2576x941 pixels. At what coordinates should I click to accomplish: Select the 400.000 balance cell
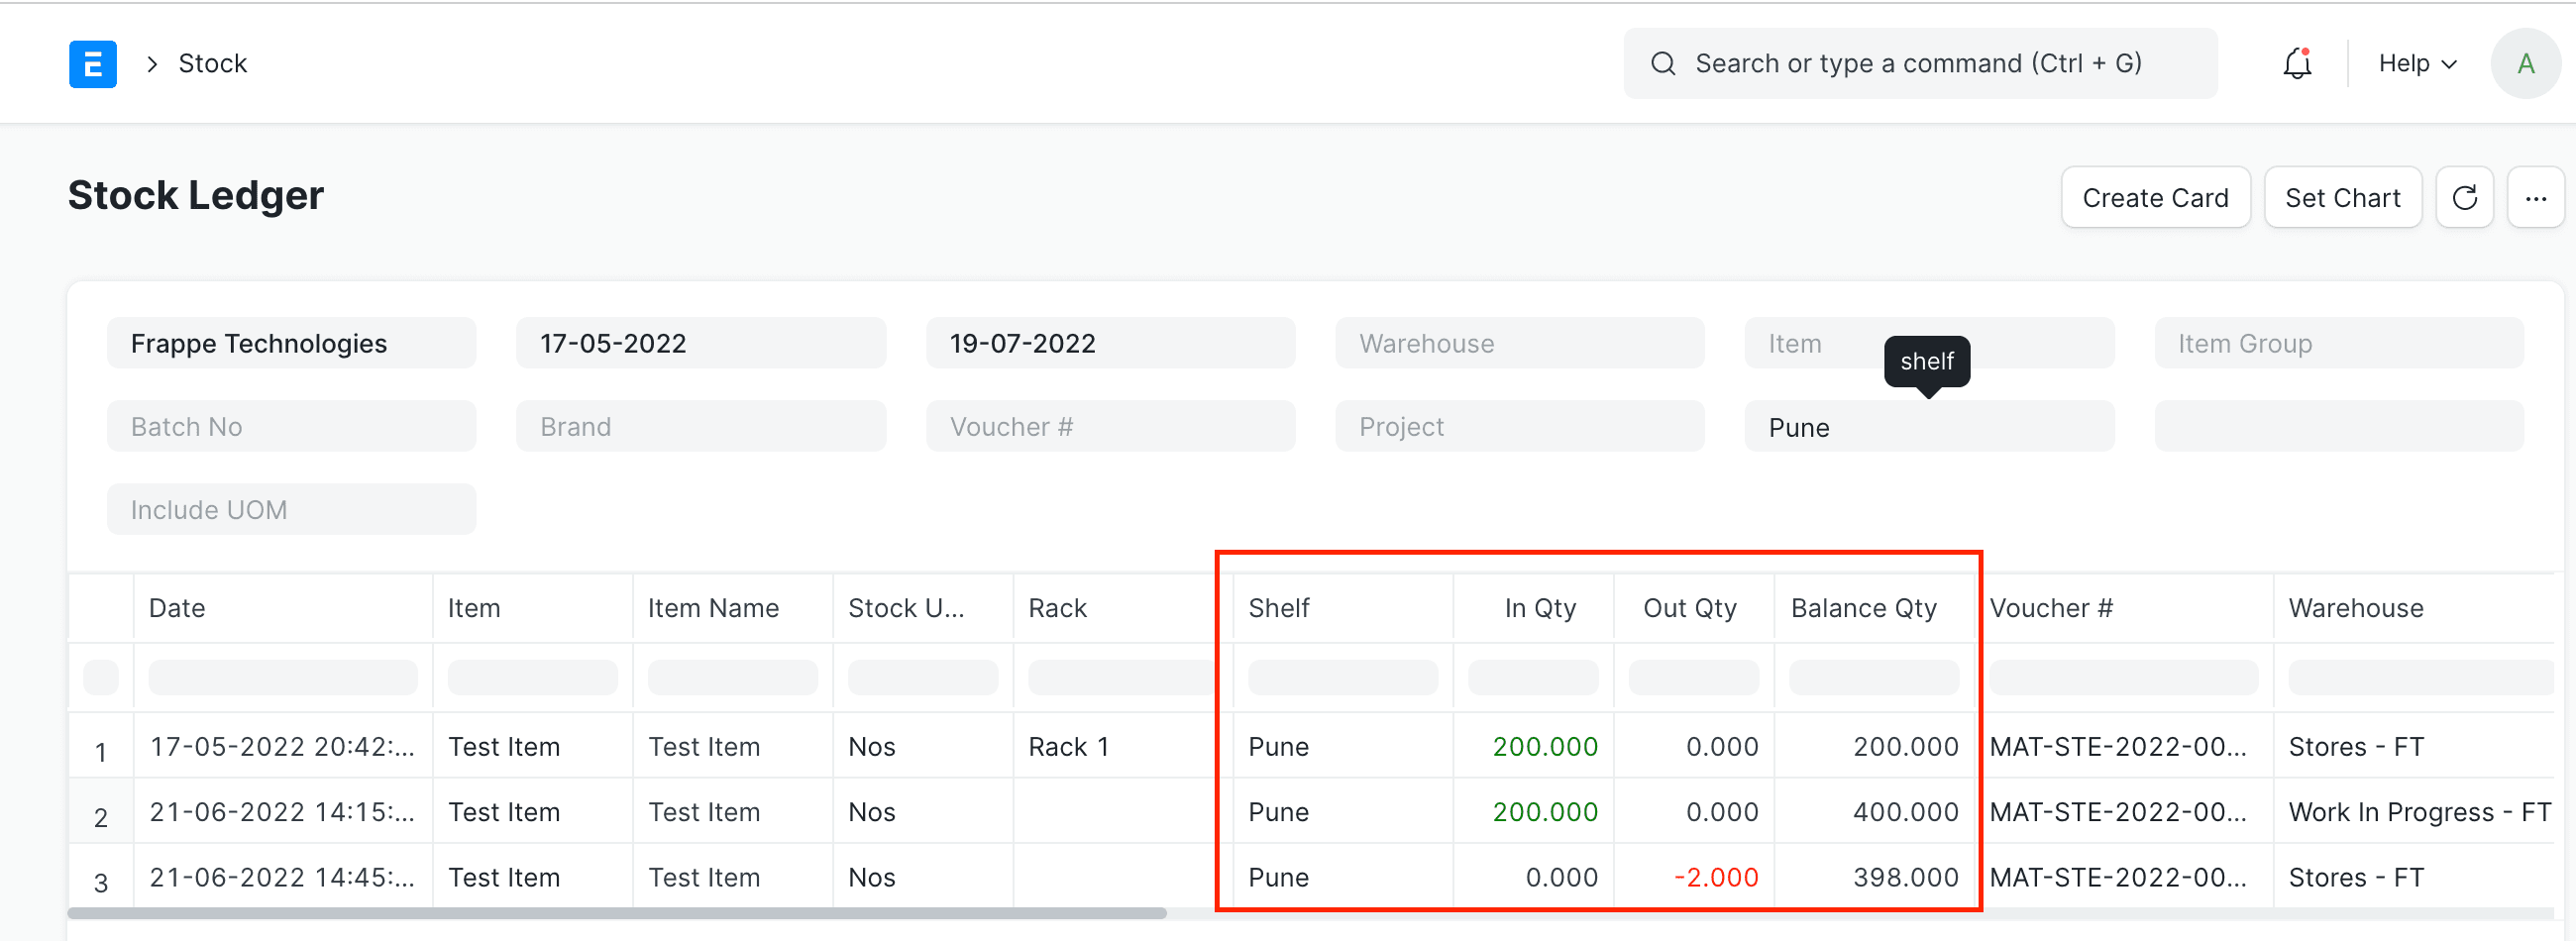pos(1874,811)
